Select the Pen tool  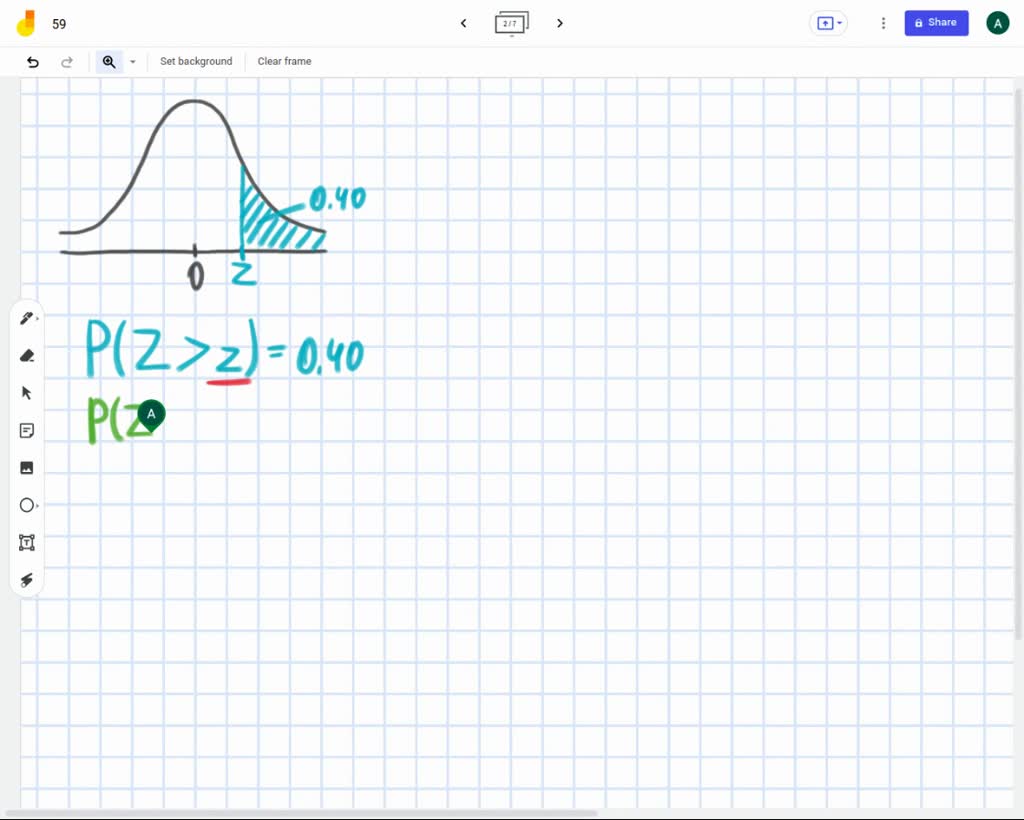[x=27, y=317]
